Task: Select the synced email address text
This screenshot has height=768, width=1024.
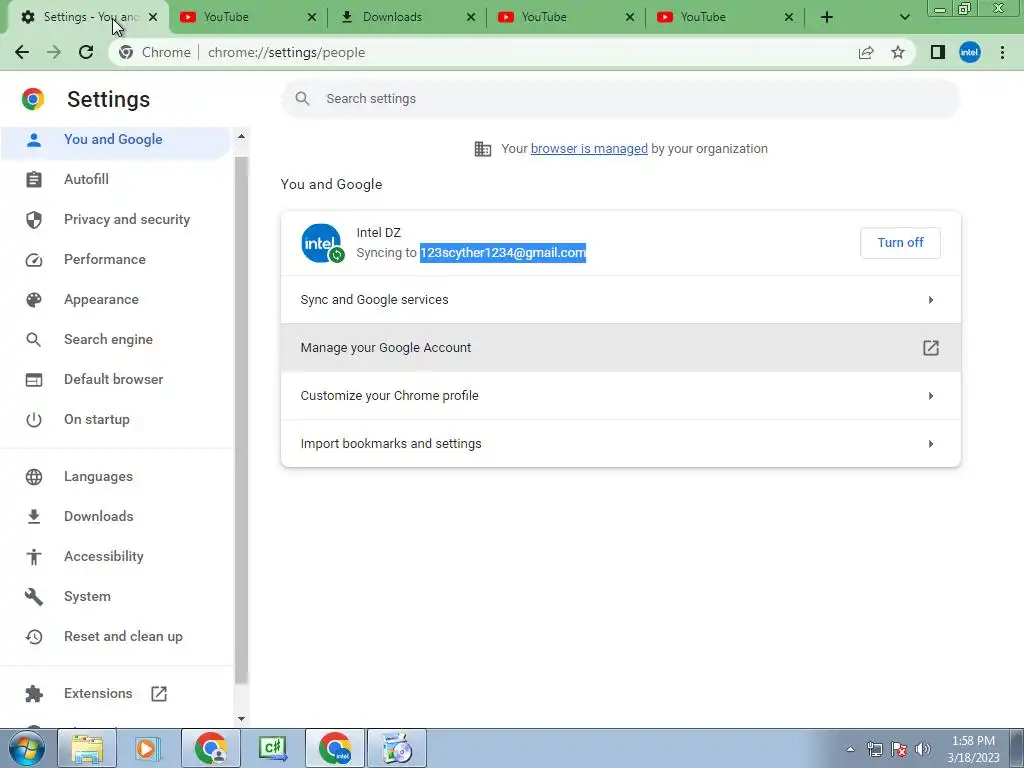Action: coord(503,253)
